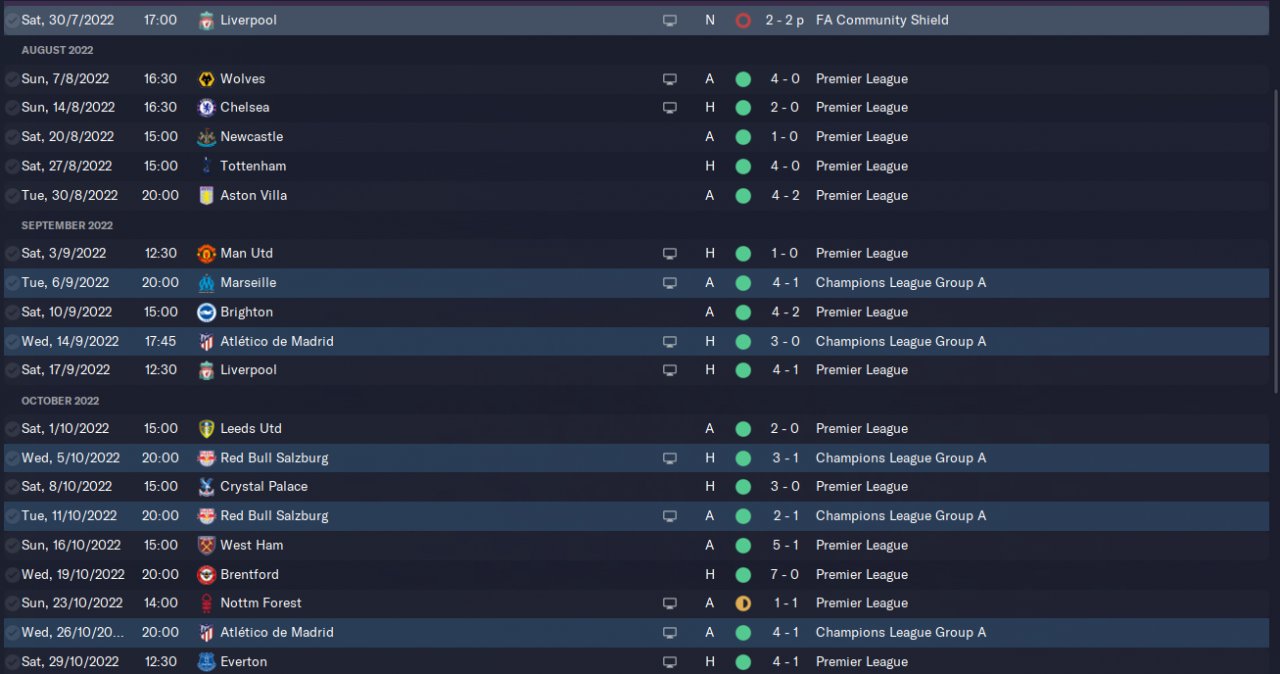This screenshot has height=674, width=1280.
Task: Click the Chelsea club crest icon
Action: 206,108
